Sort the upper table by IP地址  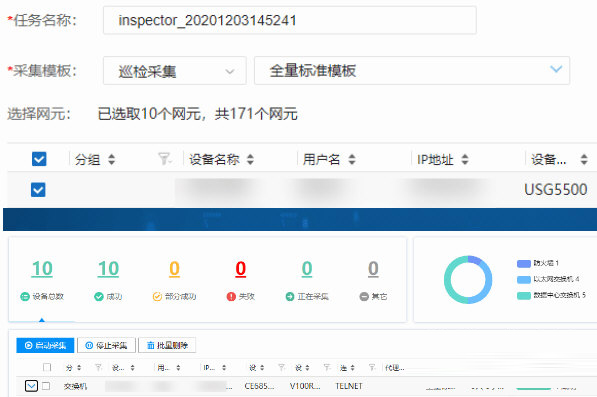(x=465, y=159)
